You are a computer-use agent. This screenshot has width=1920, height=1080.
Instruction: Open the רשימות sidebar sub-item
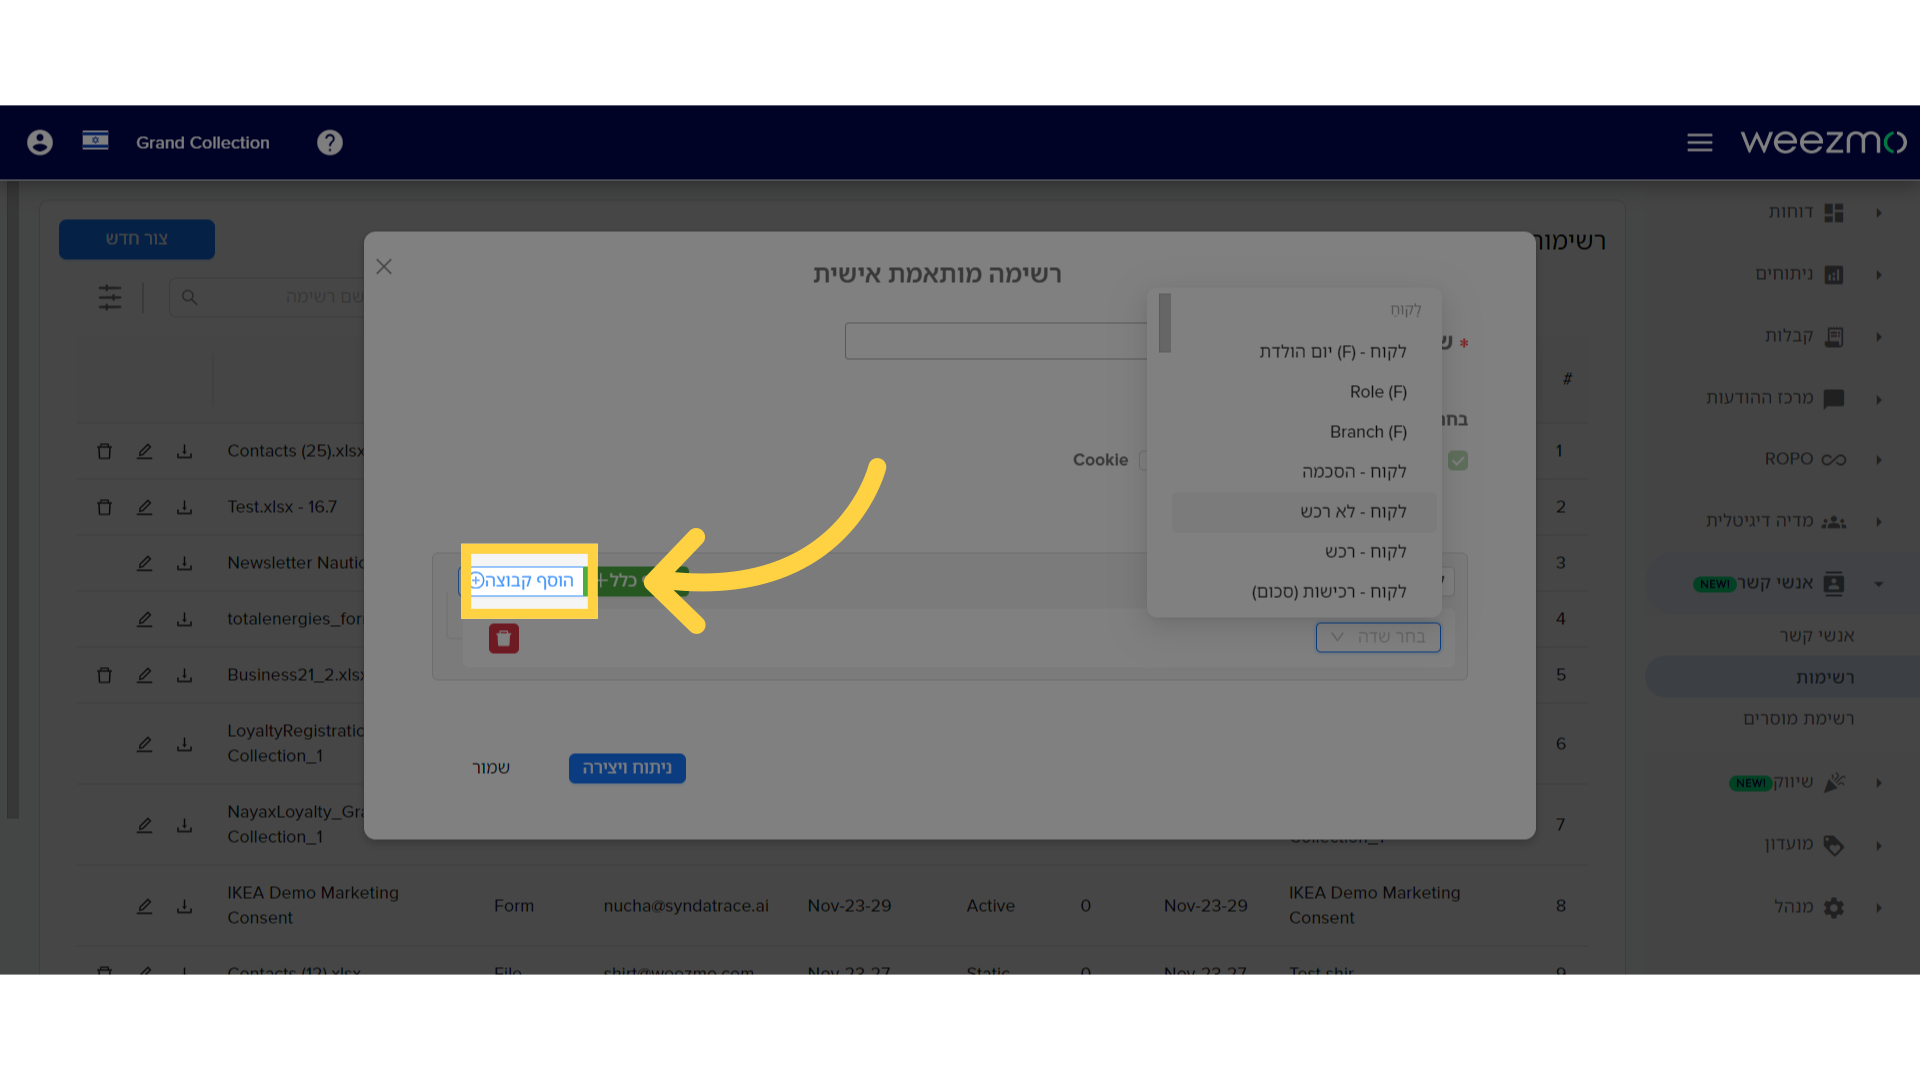(x=1783, y=677)
